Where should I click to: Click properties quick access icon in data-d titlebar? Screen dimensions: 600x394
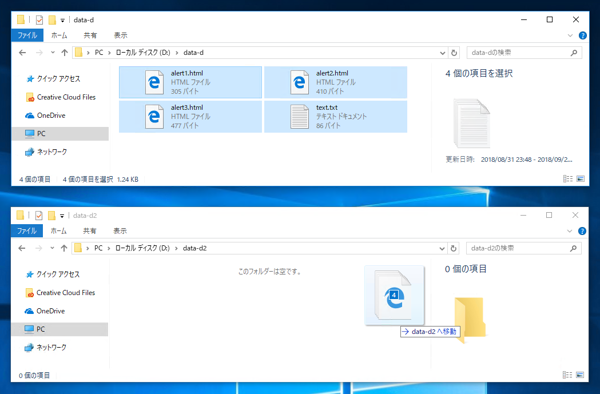click(39, 20)
